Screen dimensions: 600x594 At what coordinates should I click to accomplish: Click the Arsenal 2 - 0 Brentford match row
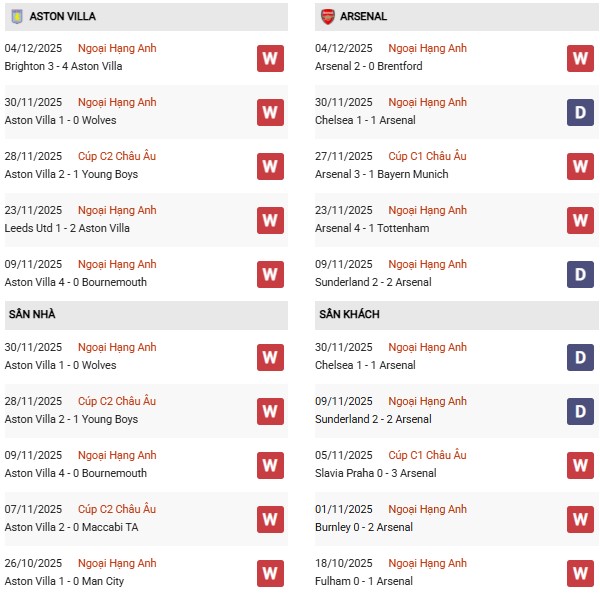pos(367,66)
